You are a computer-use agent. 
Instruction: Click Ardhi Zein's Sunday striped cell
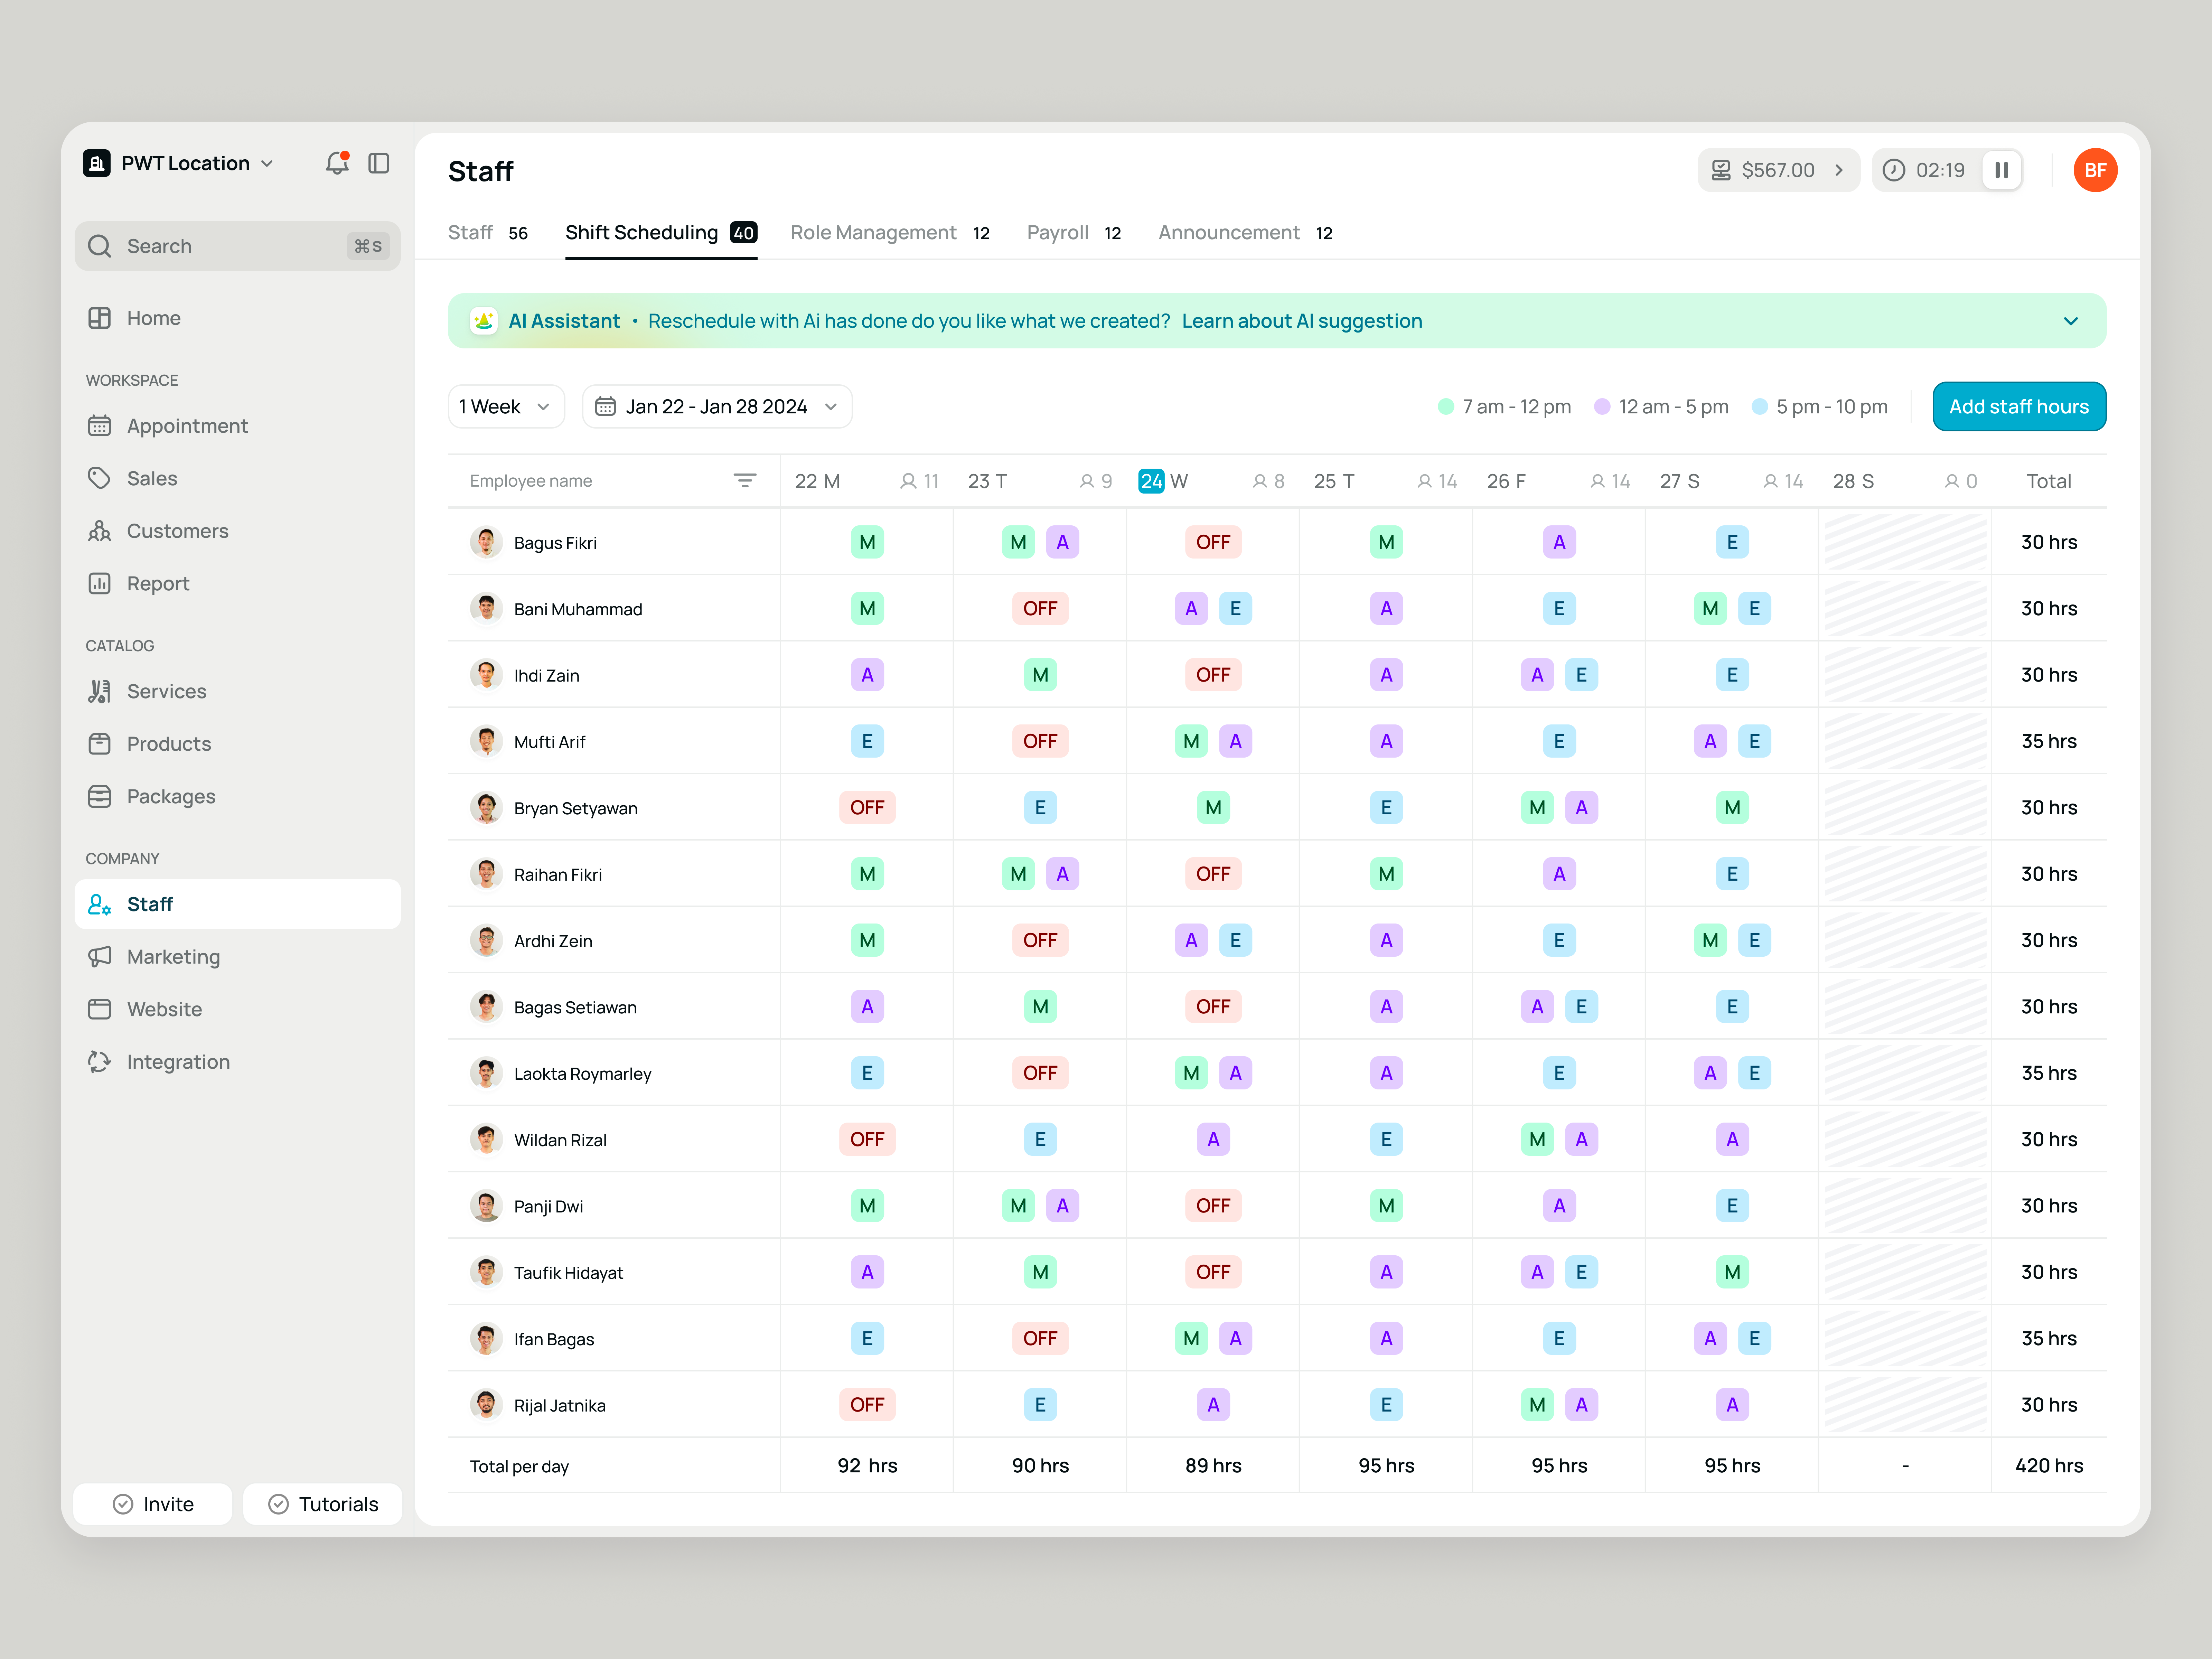pos(1905,940)
